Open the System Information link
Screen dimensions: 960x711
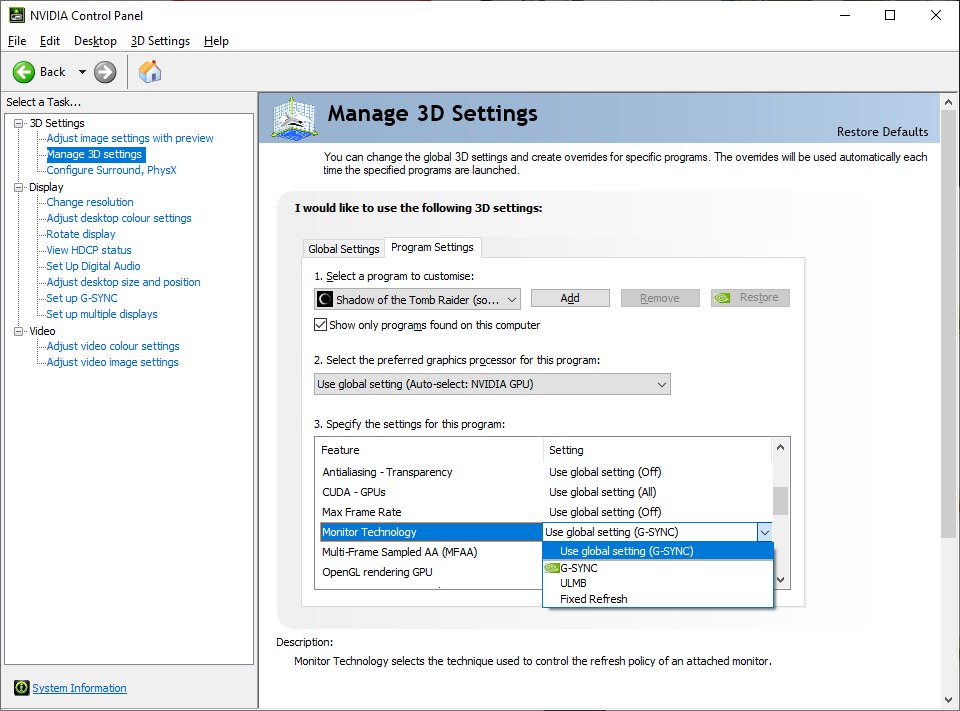[x=80, y=688]
